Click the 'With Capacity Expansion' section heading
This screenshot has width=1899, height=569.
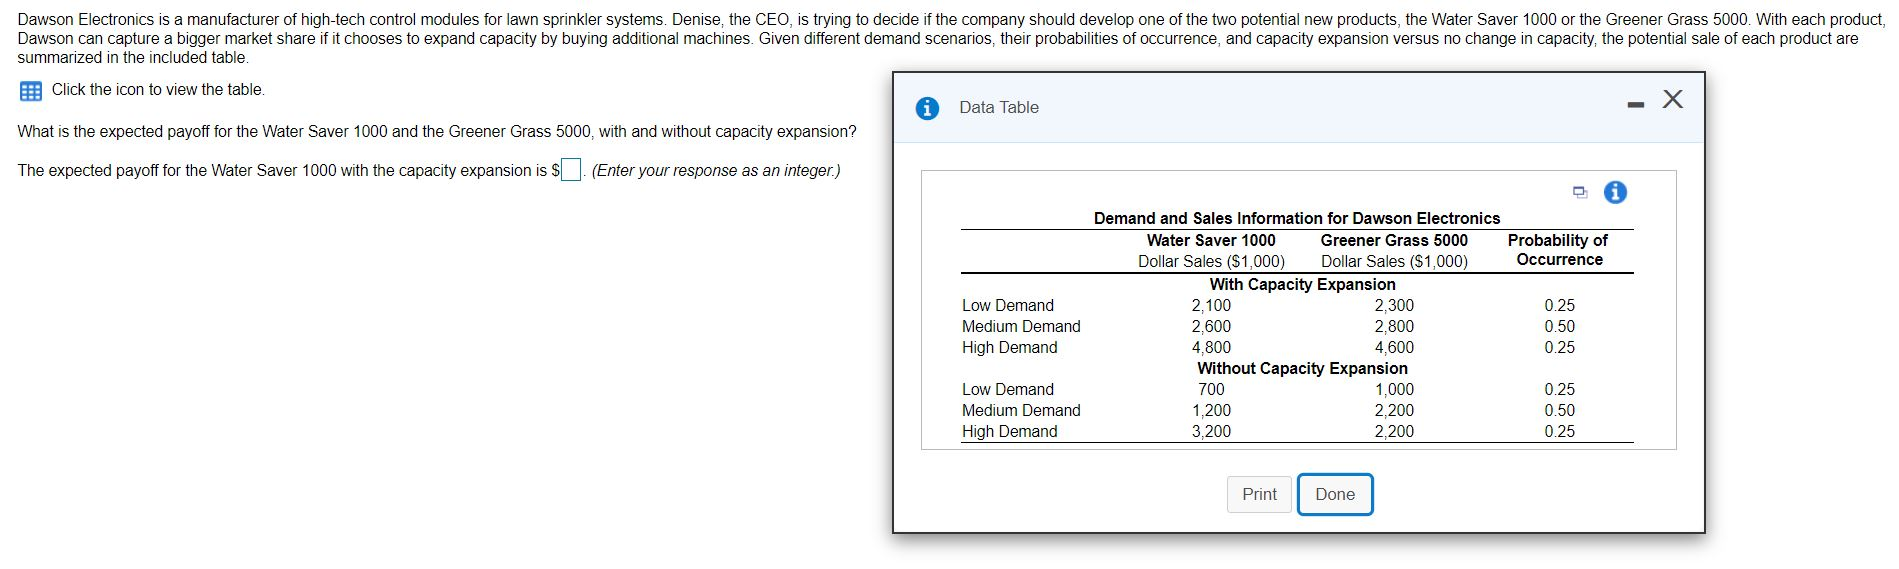(1302, 284)
